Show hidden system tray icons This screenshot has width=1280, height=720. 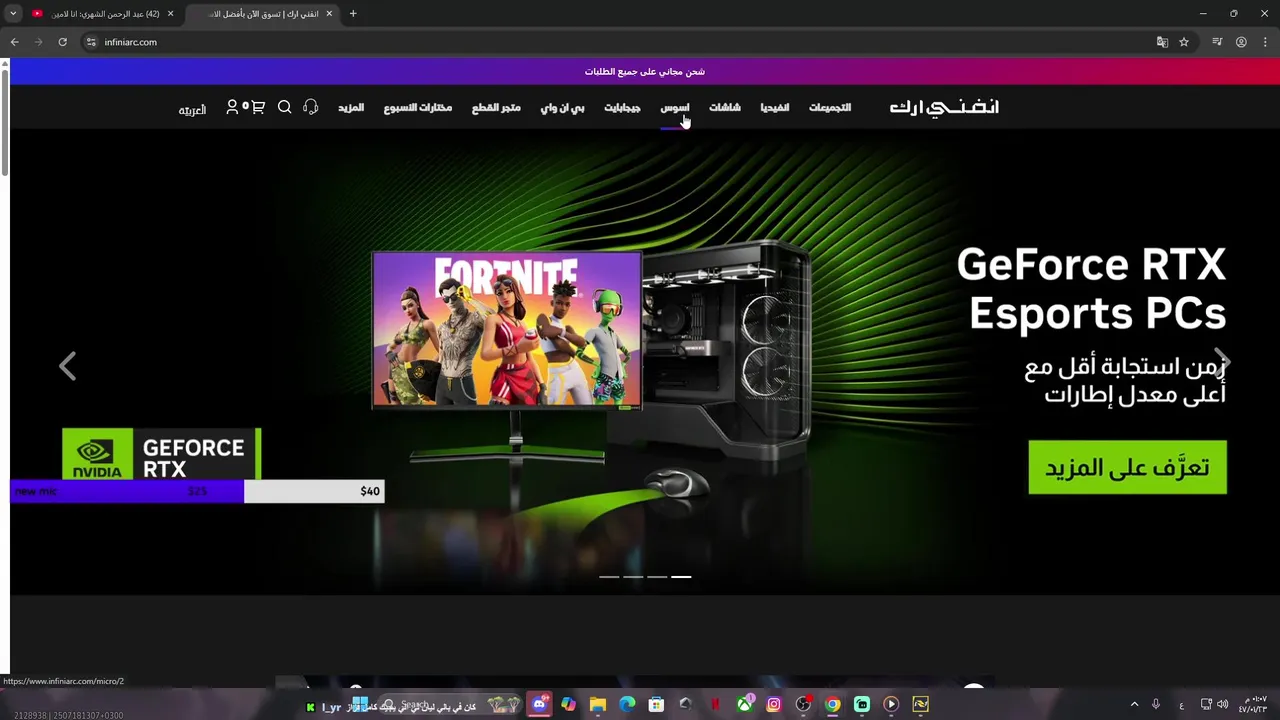1134,704
